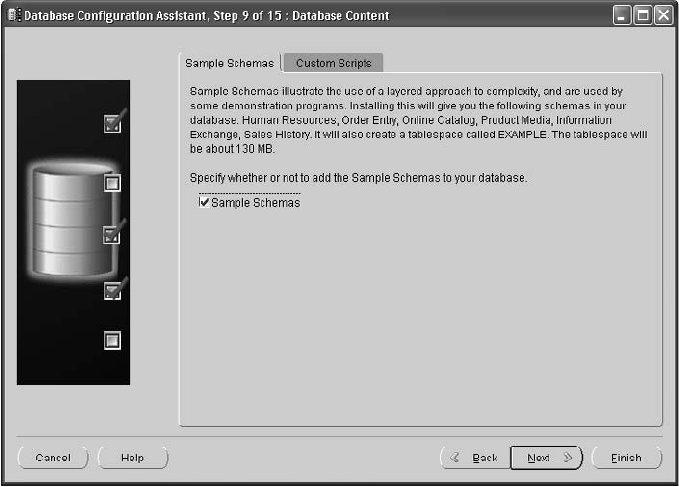Close the Database Configuration Assistant window
The image size is (679, 487).
tap(664, 16)
